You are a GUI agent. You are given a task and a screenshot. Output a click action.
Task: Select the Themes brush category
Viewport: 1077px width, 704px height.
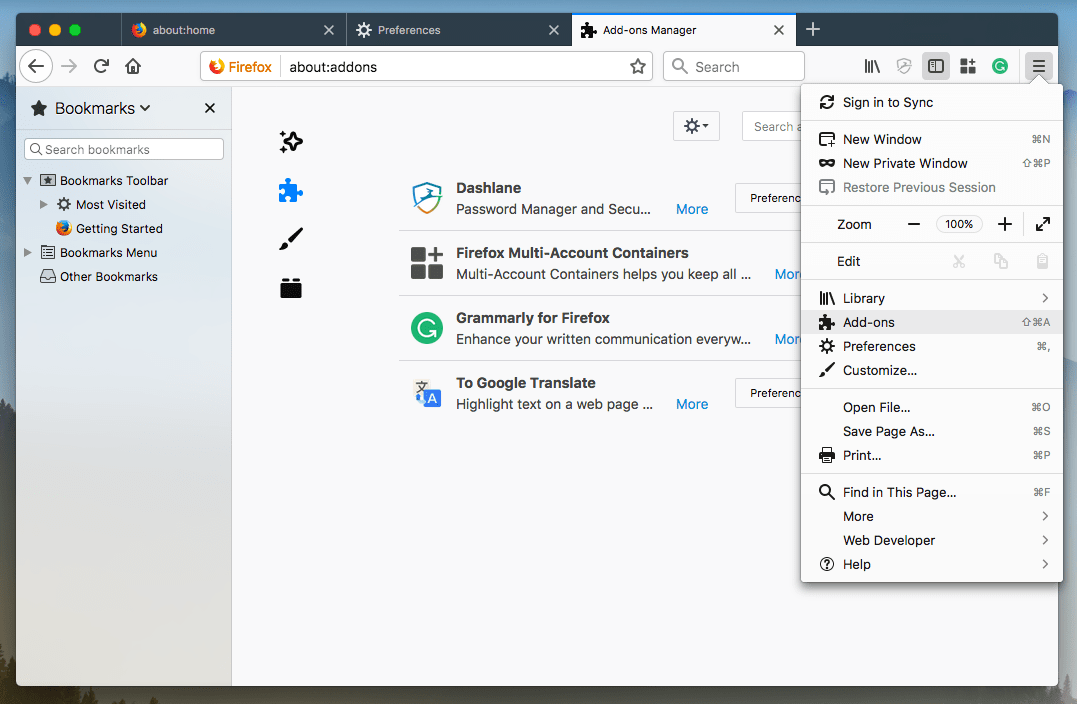[291, 239]
